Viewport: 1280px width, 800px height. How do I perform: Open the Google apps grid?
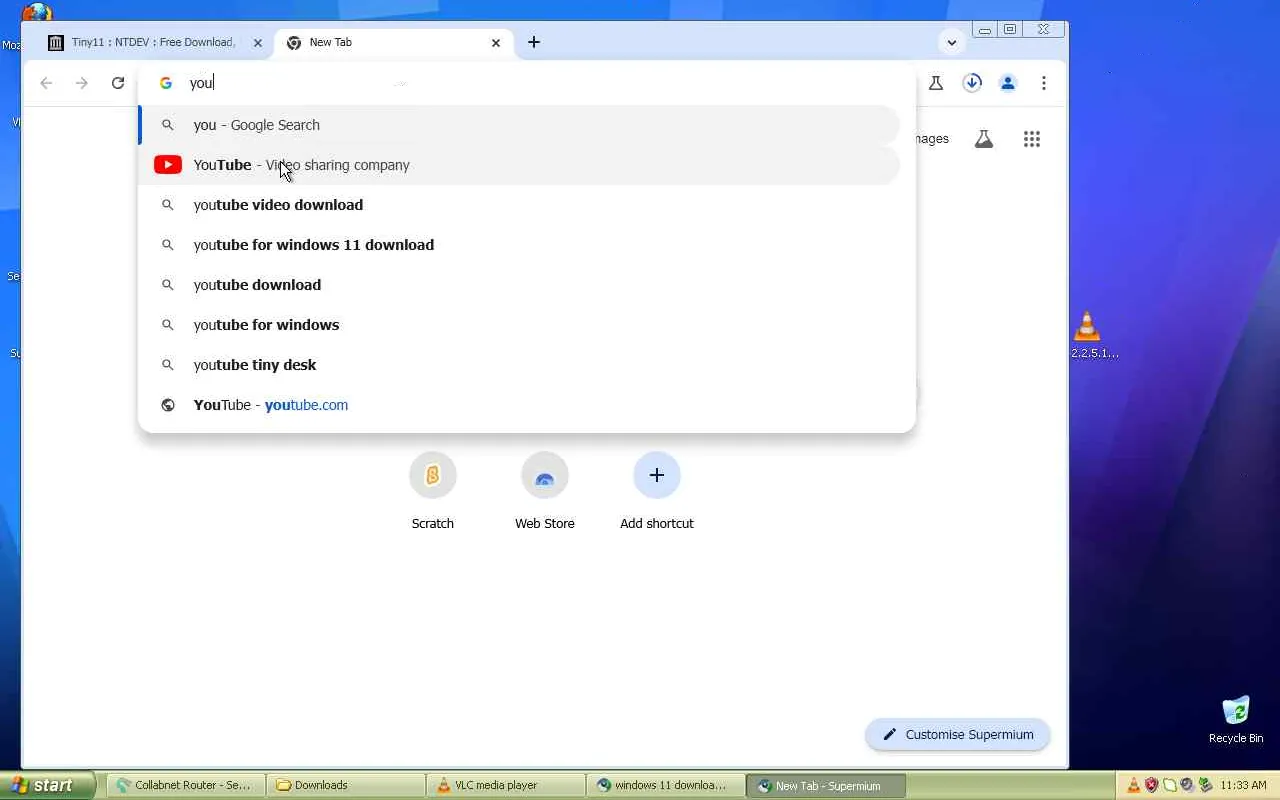(1032, 139)
